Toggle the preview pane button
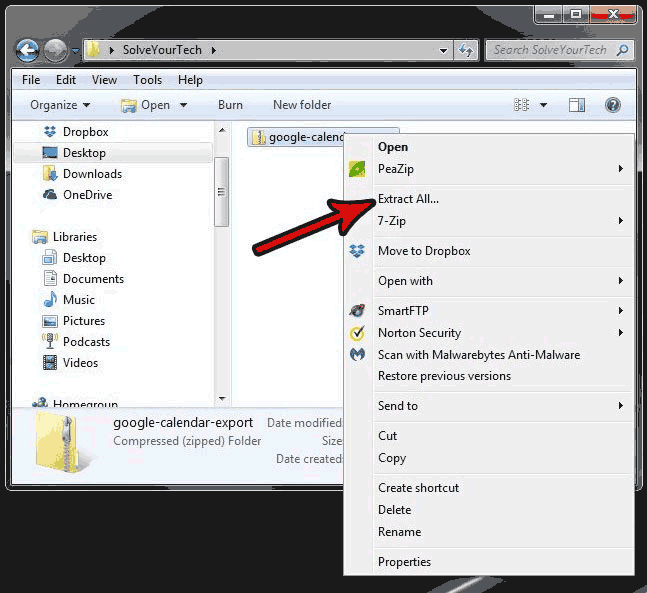Viewport: 647px width, 593px height. [x=577, y=105]
